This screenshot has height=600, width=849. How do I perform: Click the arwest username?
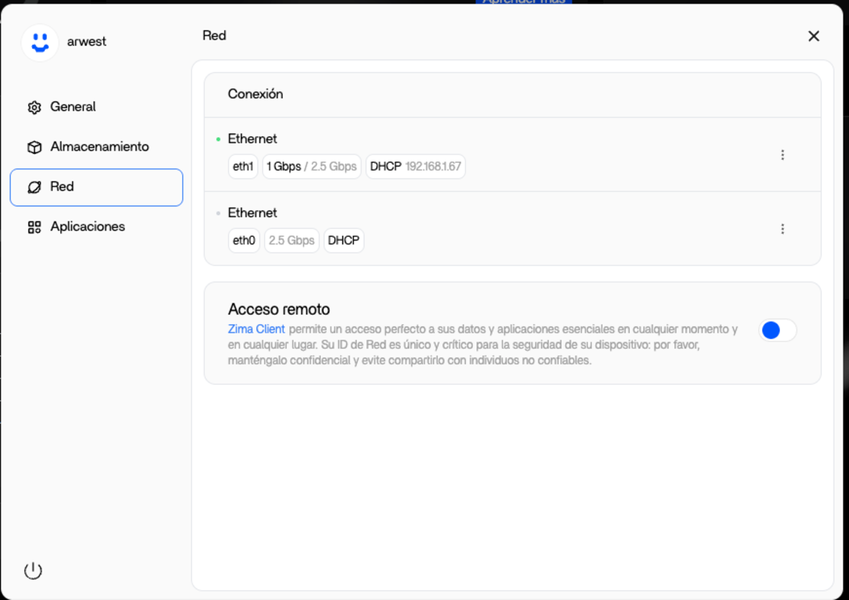tap(86, 42)
